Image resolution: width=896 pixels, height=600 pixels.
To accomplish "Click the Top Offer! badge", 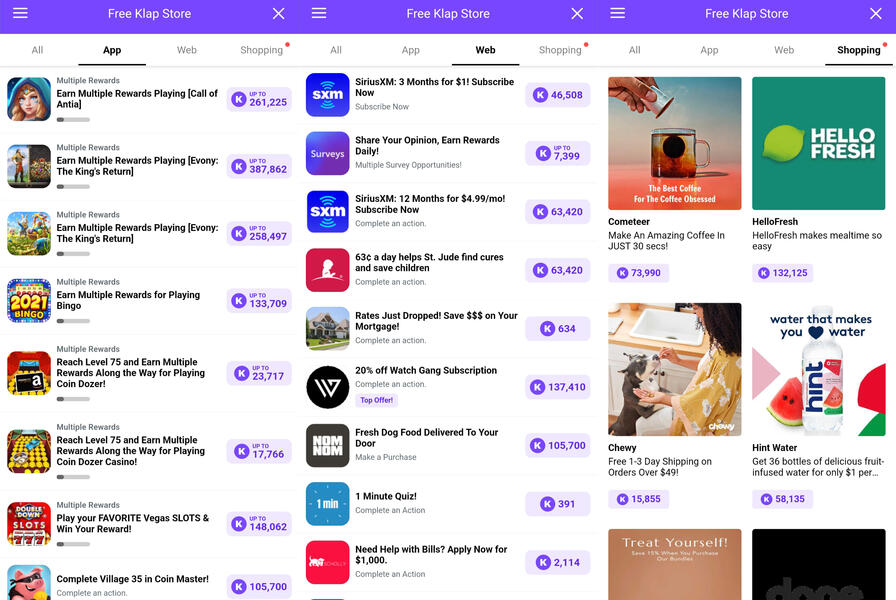I will (x=376, y=400).
